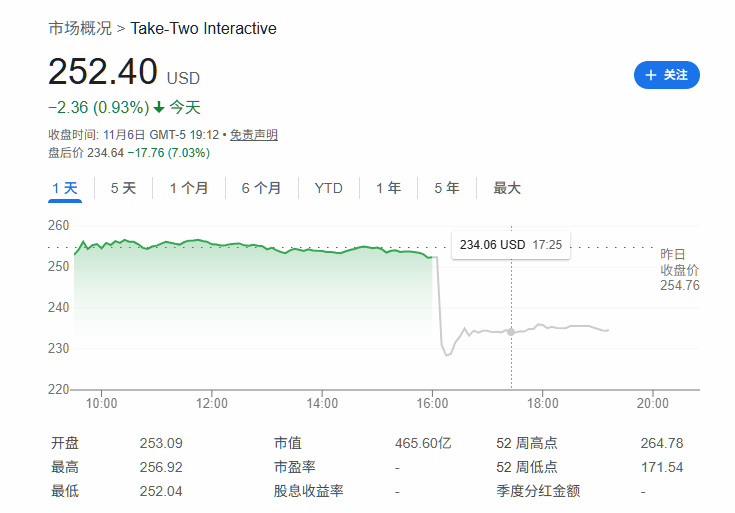Viewport: 735px width, 513px height.
Task: Click the gray dot marker on chart
Action: pyautogui.click(x=511, y=331)
